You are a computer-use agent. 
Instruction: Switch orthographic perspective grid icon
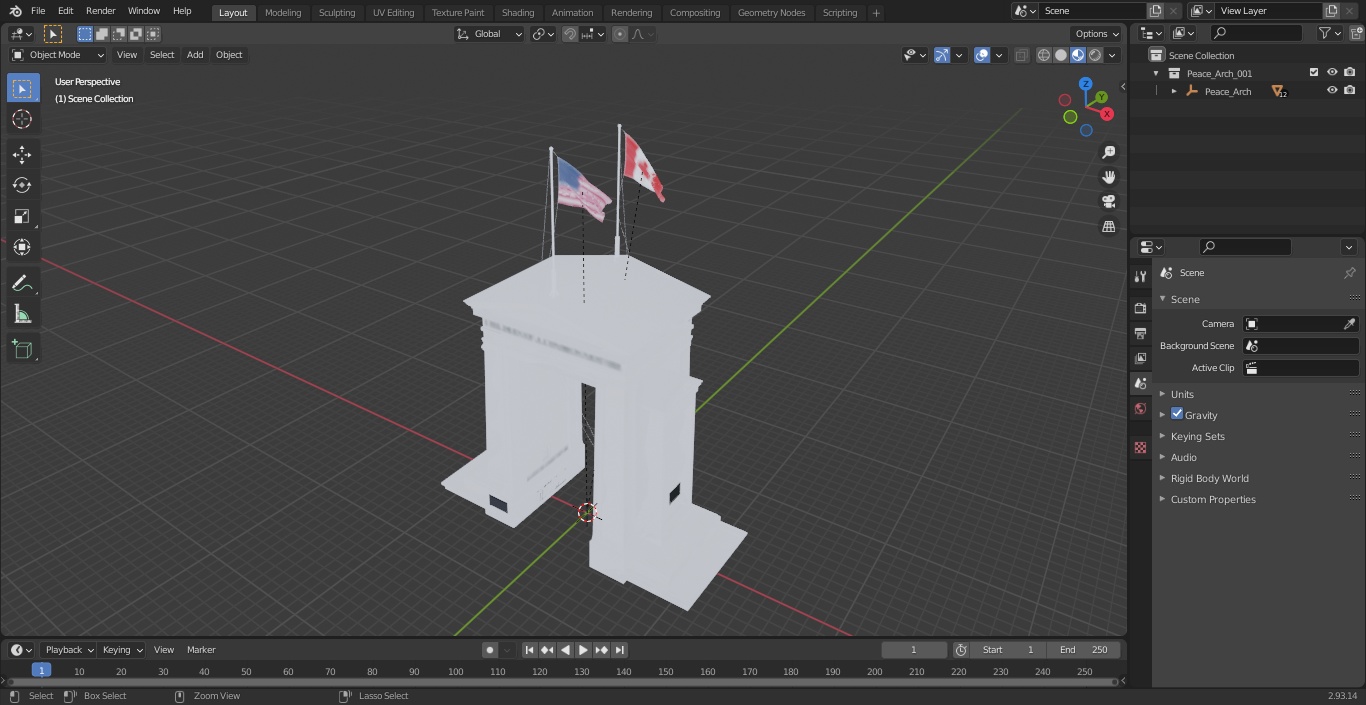pos(1108,226)
